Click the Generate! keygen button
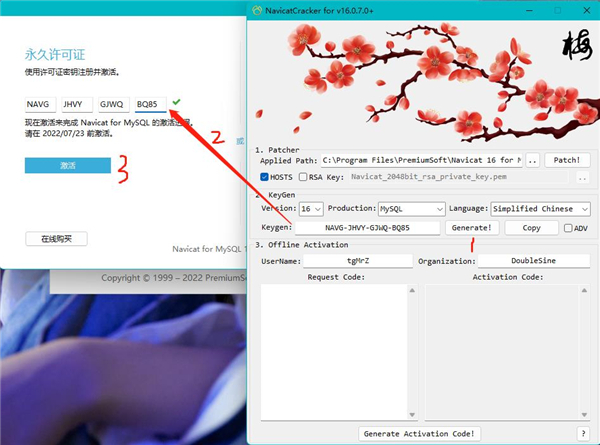Viewport: 600px width, 445px height. click(x=472, y=228)
